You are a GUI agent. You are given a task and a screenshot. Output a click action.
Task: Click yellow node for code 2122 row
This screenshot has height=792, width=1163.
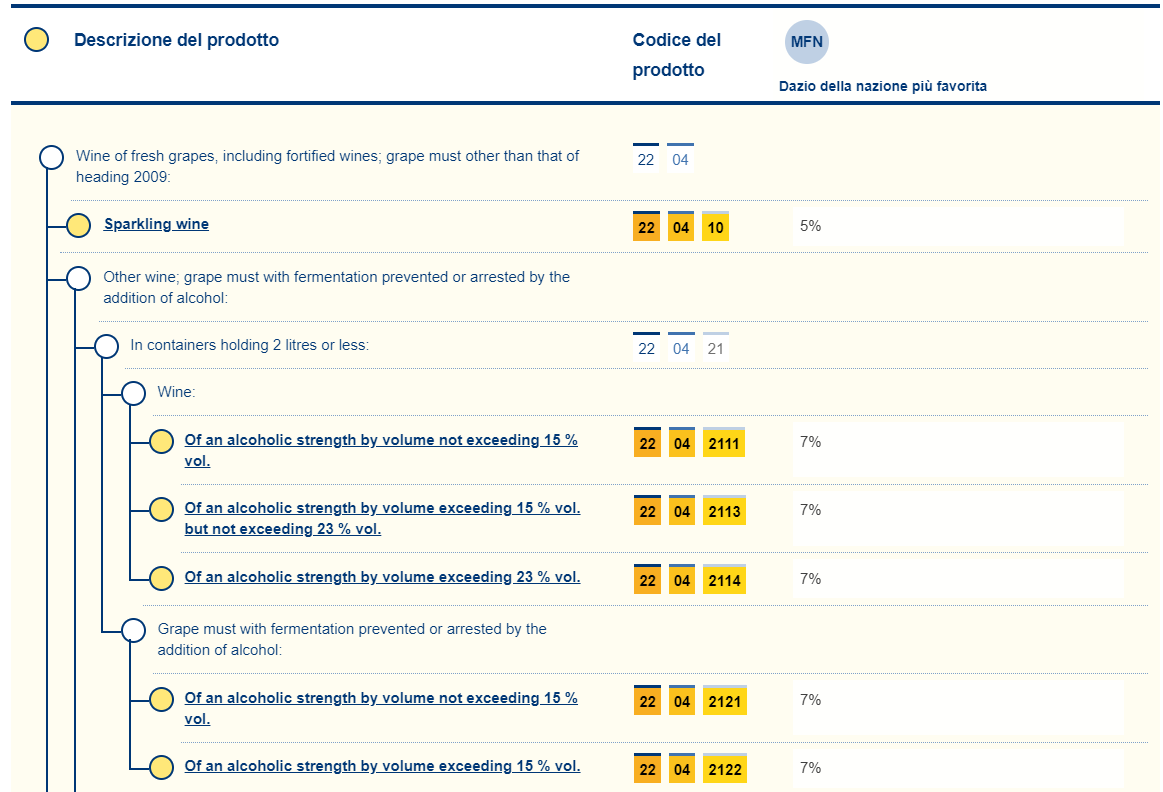[161, 768]
